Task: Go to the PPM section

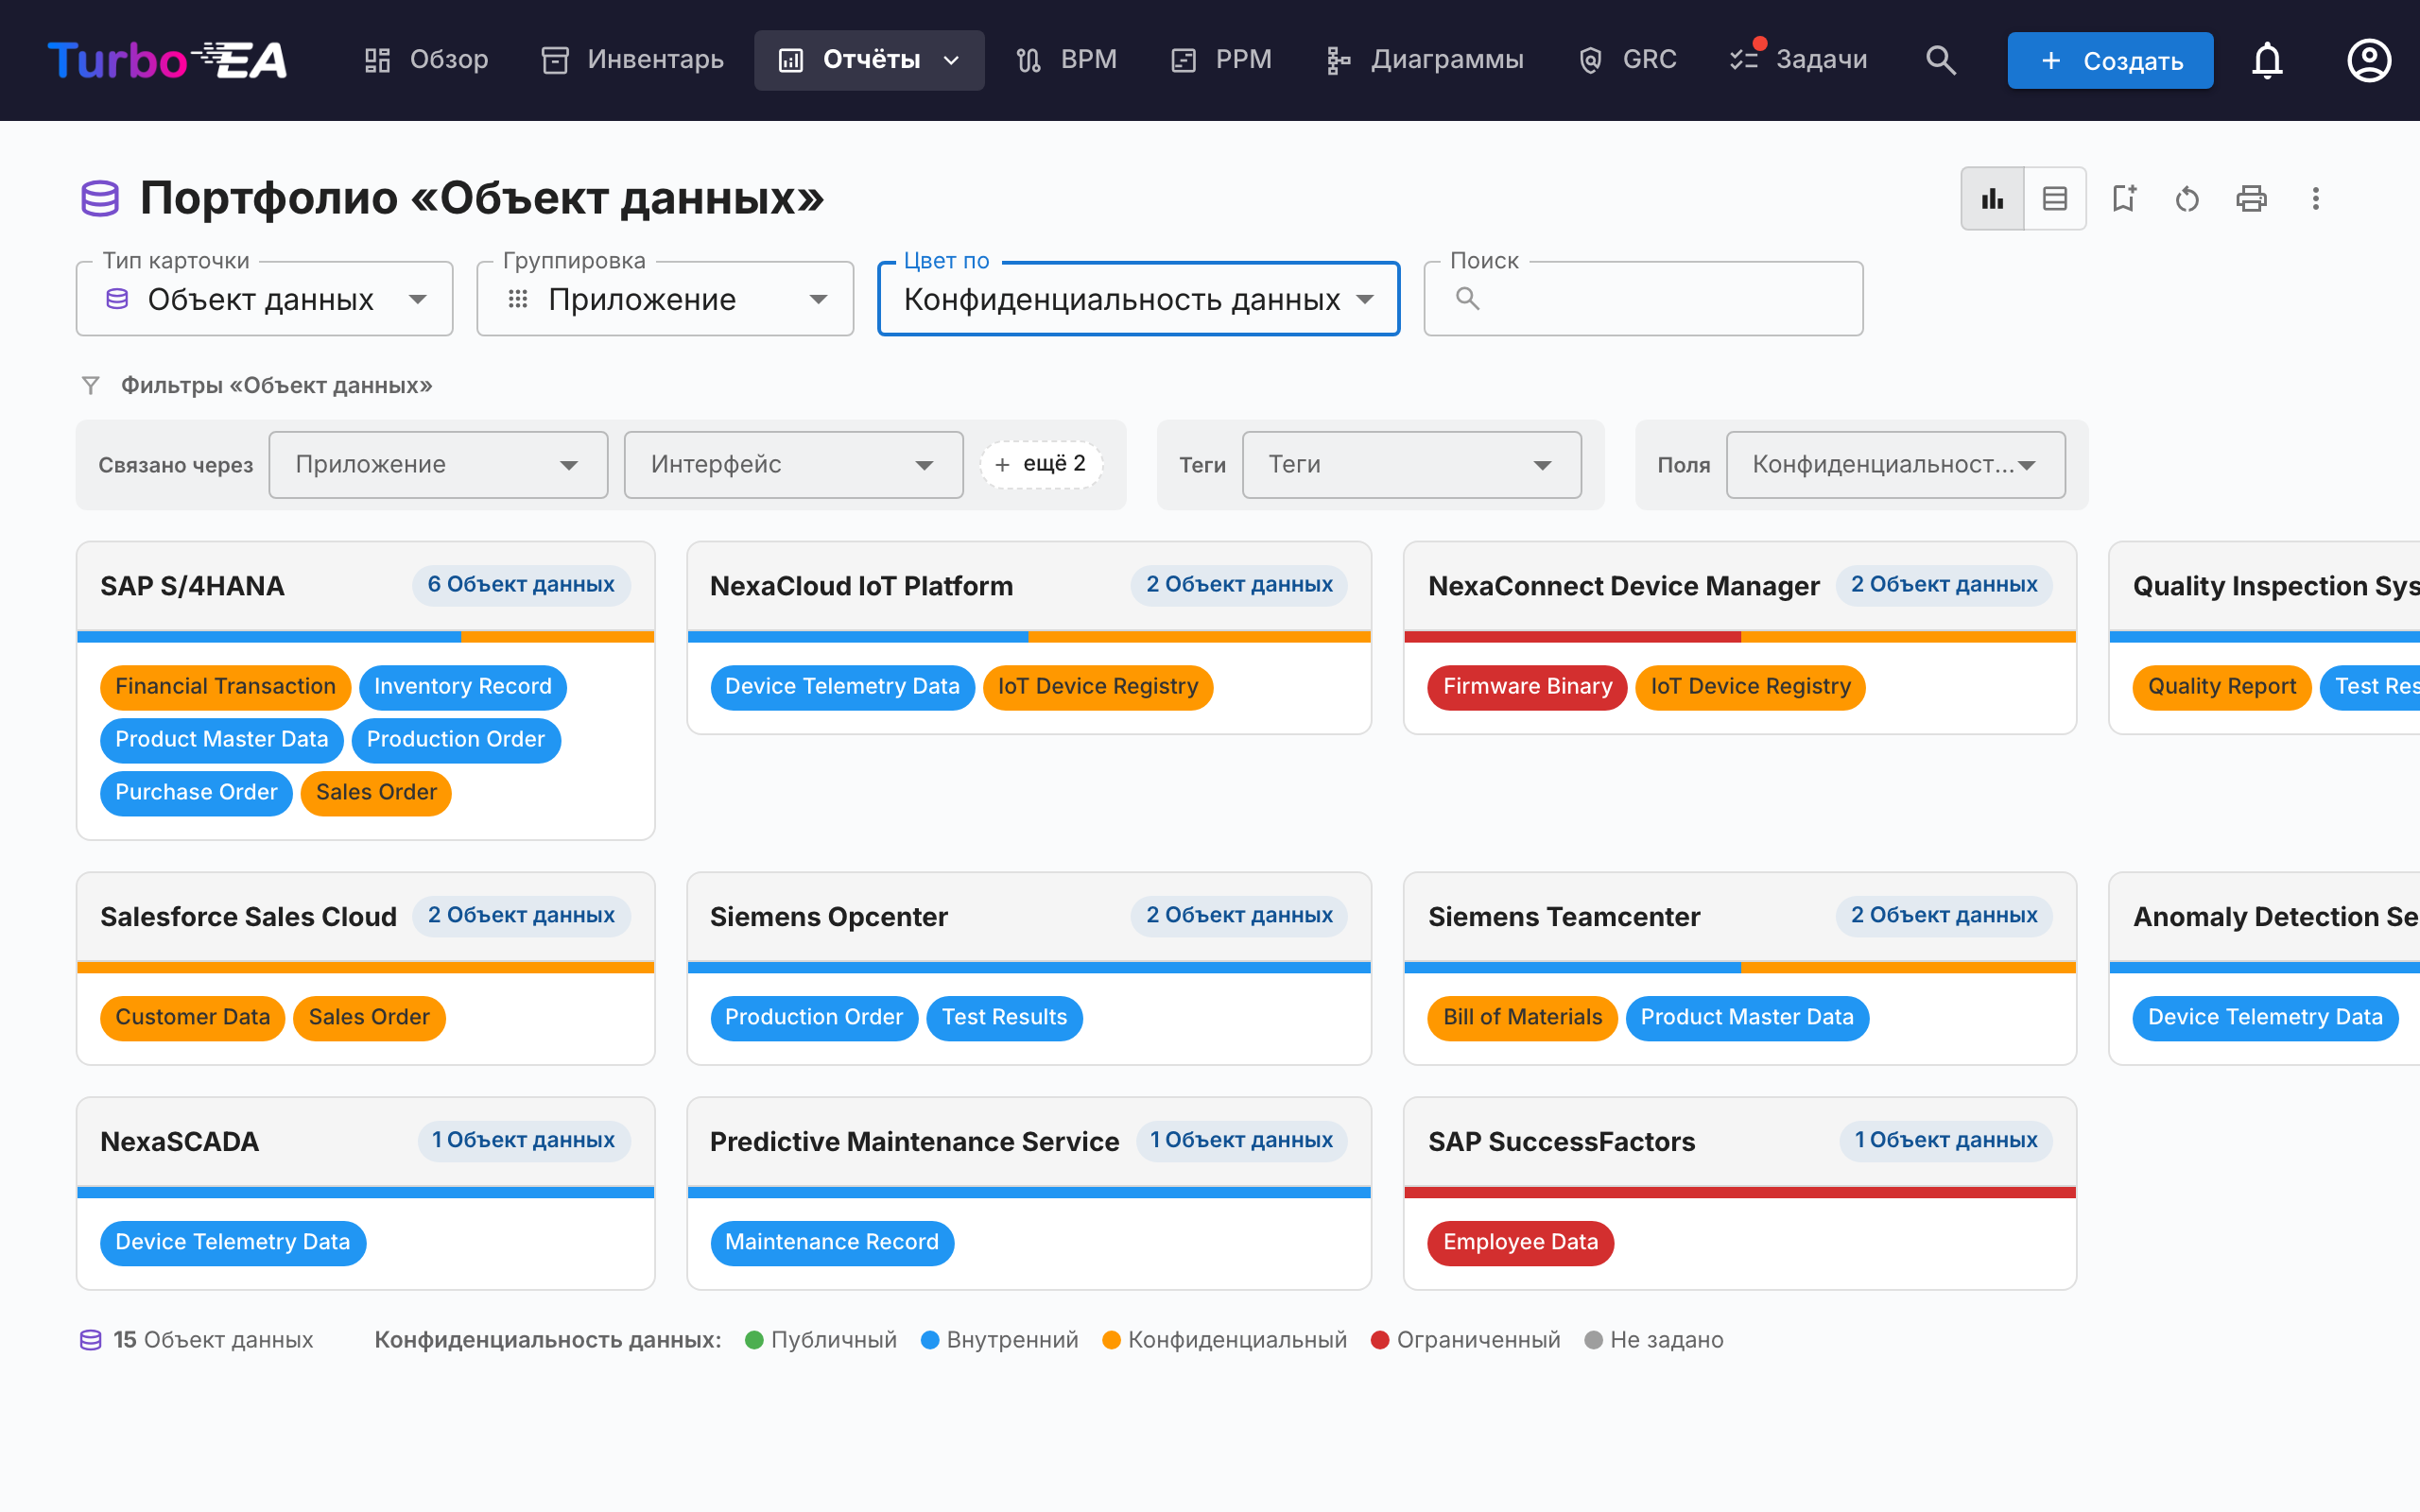Action: coord(1221,60)
